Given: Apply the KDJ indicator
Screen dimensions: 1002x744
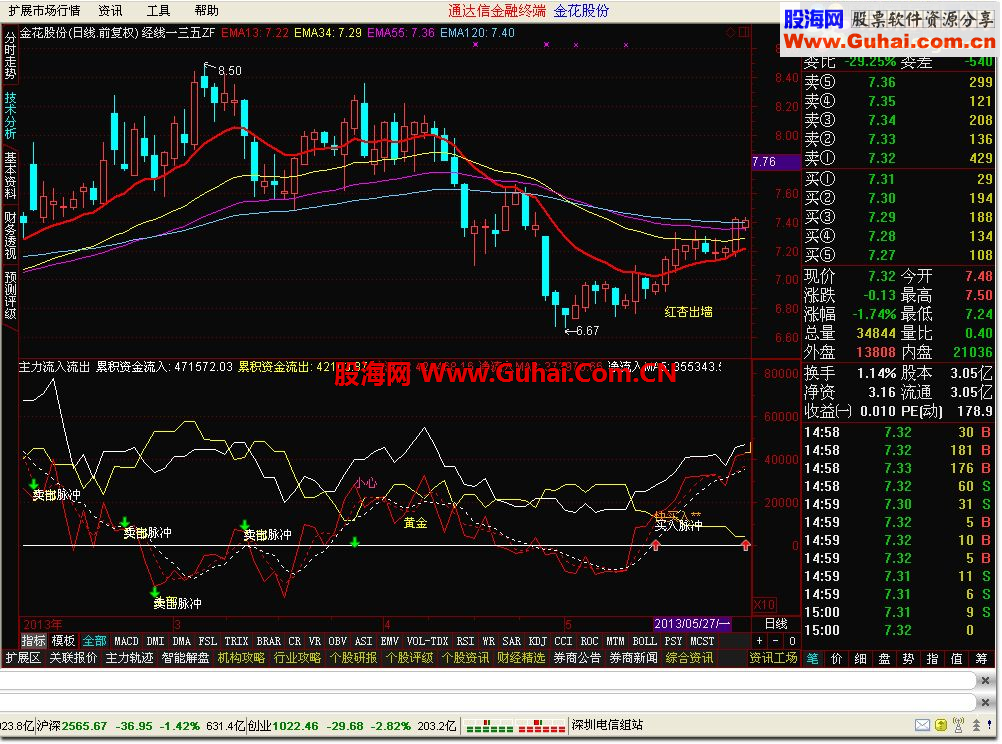Looking at the screenshot, I should (x=537, y=641).
